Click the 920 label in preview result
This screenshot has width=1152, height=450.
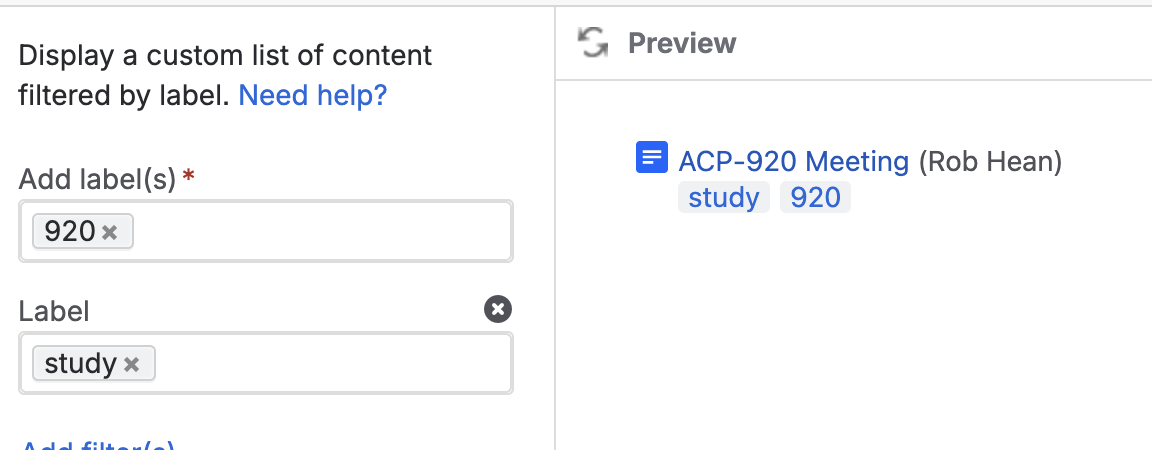tap(815, 197)
